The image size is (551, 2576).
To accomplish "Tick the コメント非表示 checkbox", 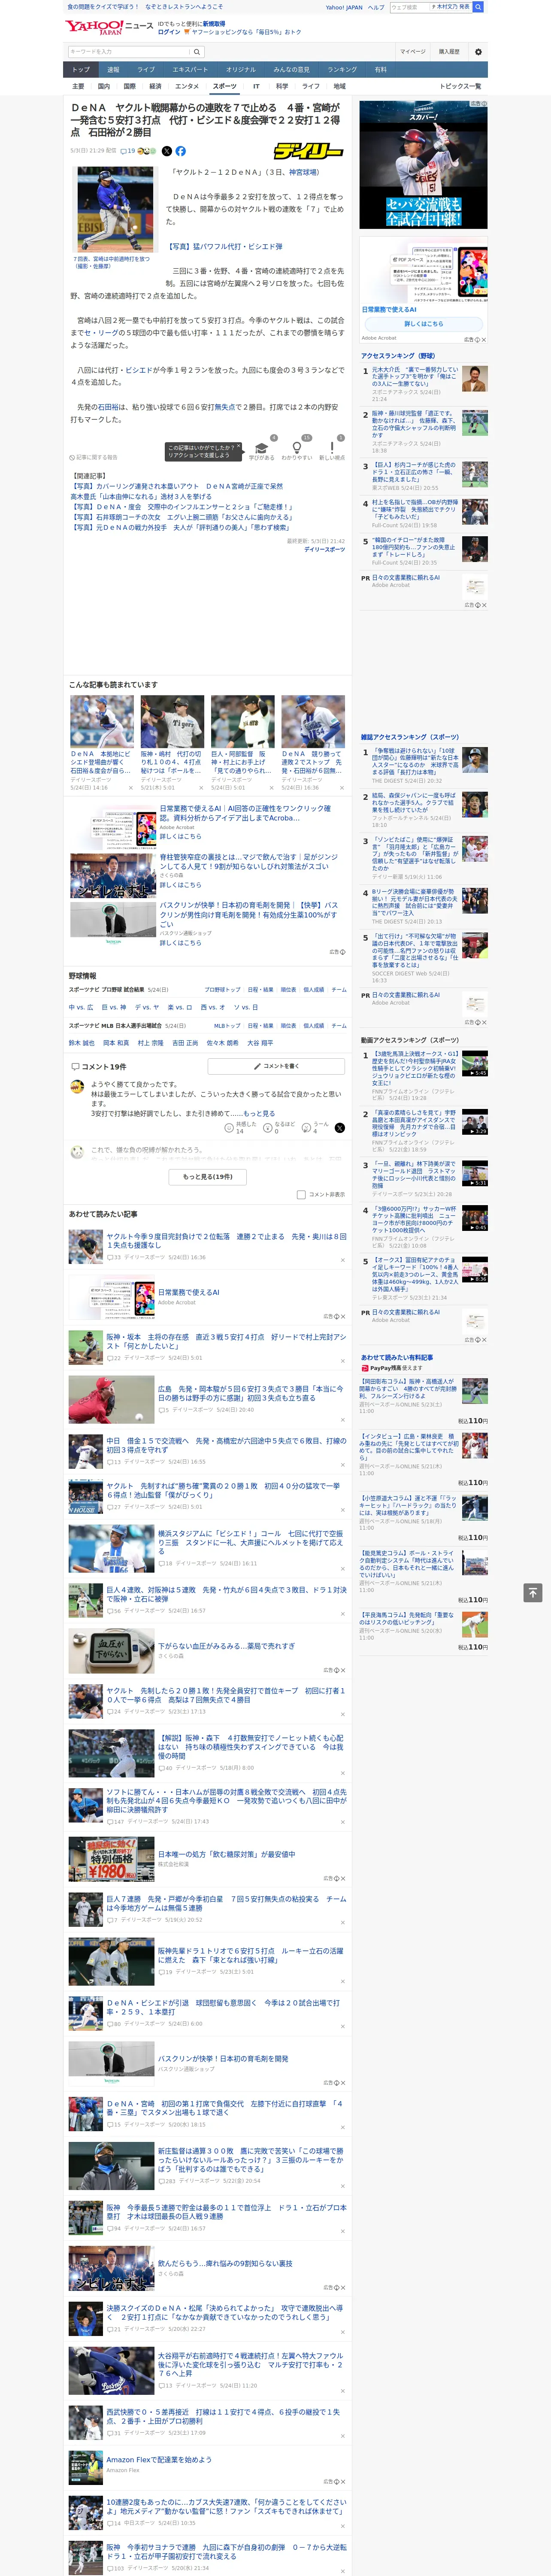I will click(301, 1194).
